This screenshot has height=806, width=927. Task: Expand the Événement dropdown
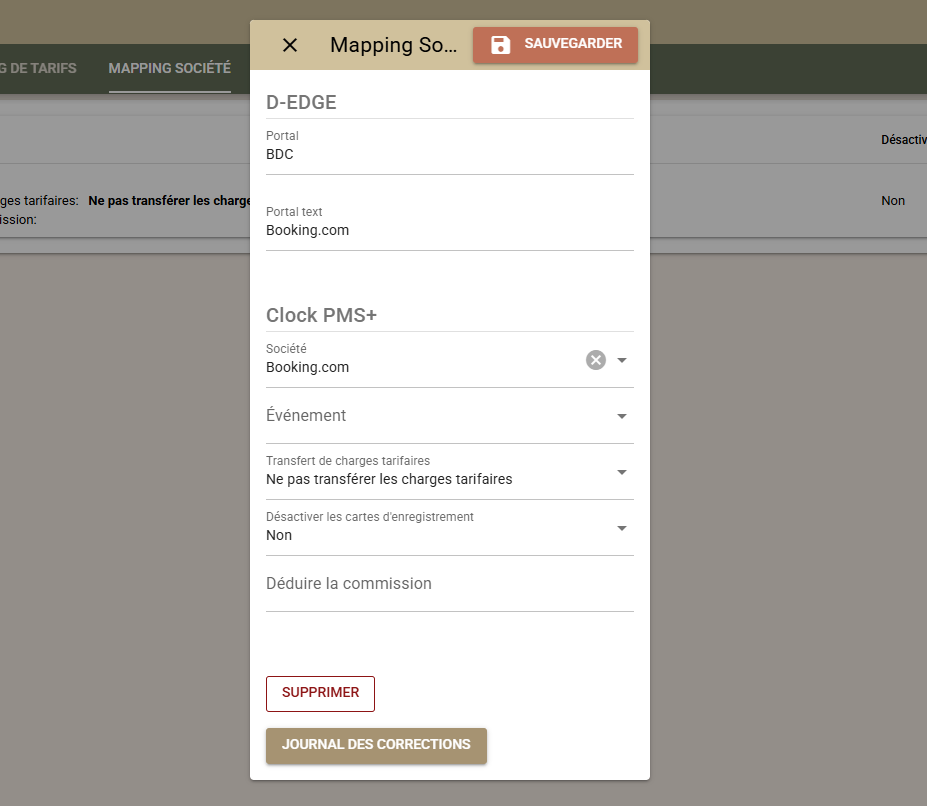pyautogui.click(x=450, y=416)
